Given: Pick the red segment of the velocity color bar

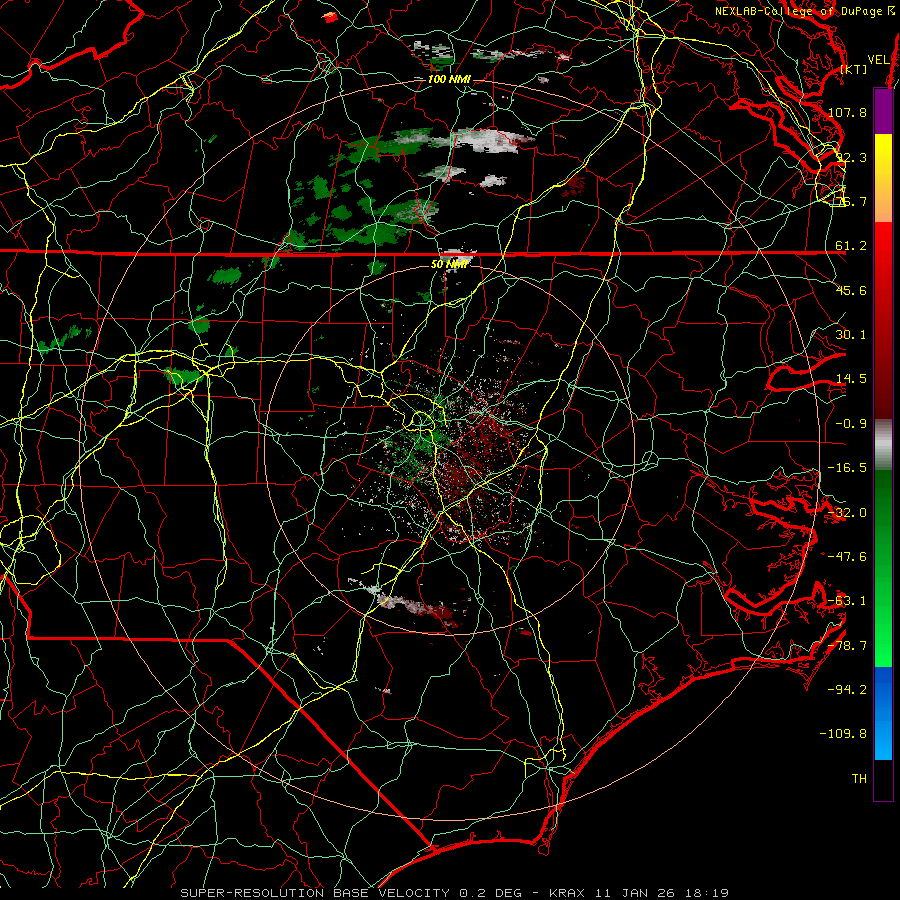Looking at the screenshot, I should (883, 320).
